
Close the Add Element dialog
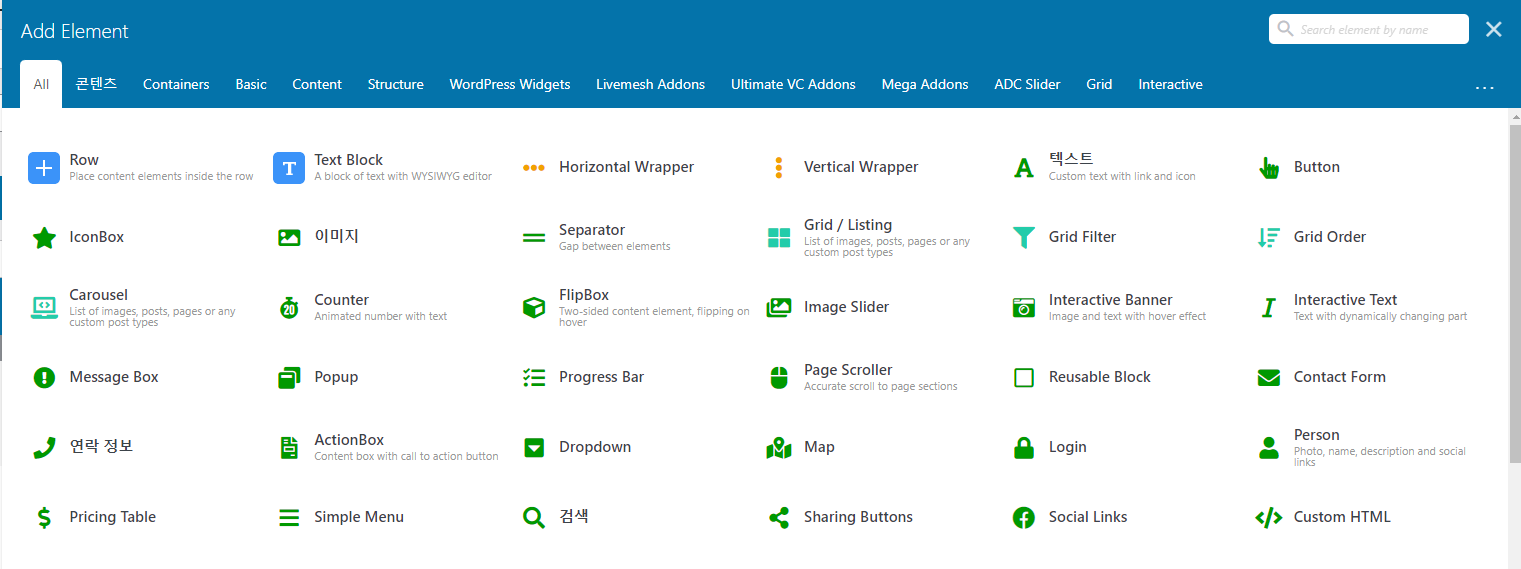pos(1494,29)
